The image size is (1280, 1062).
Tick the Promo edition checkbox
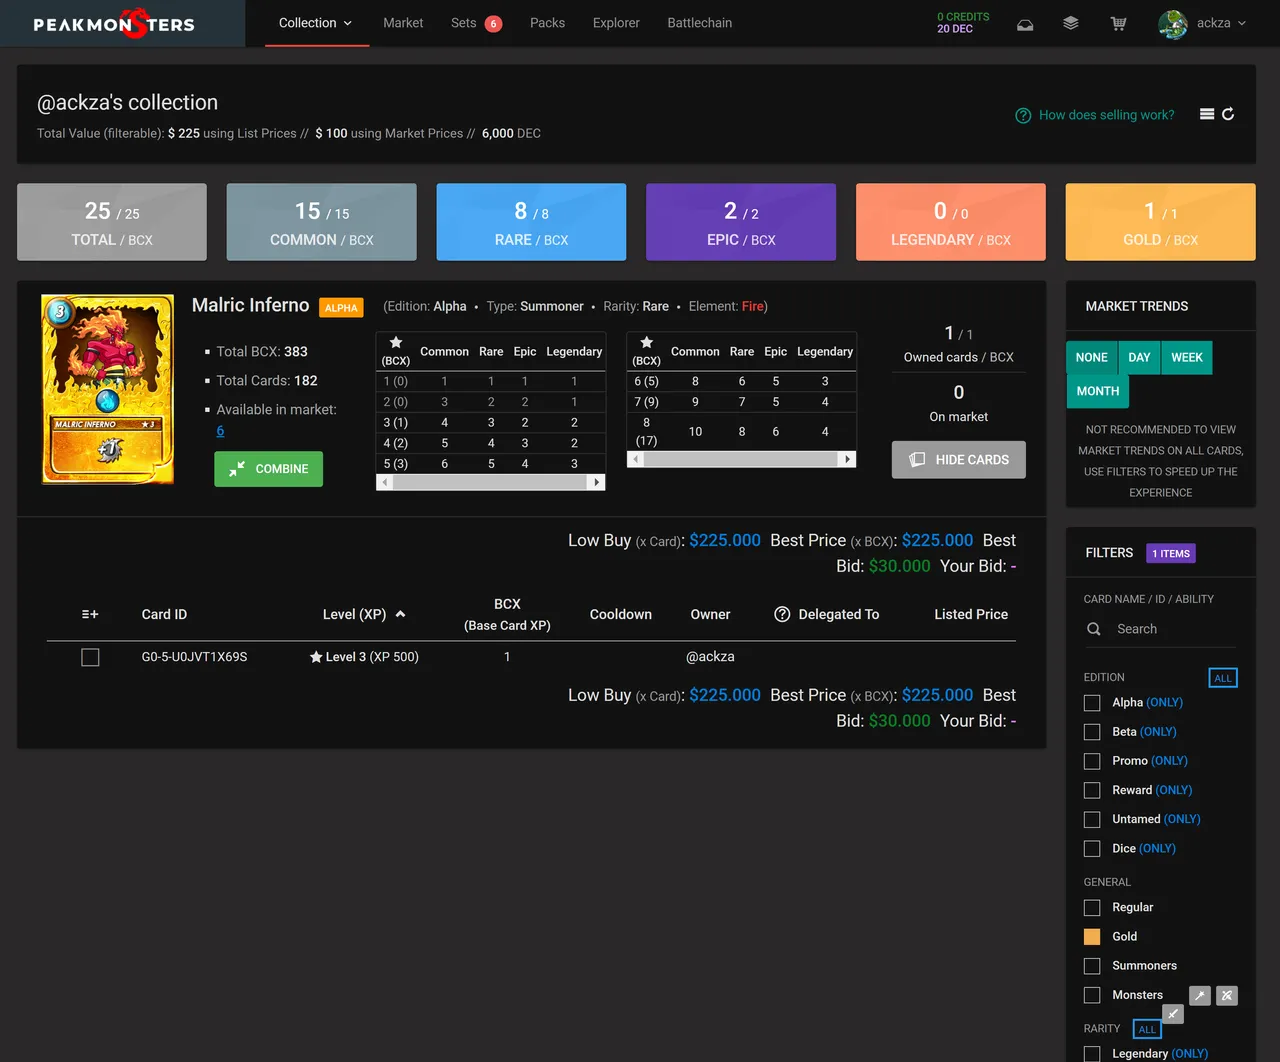point(1092,761)
